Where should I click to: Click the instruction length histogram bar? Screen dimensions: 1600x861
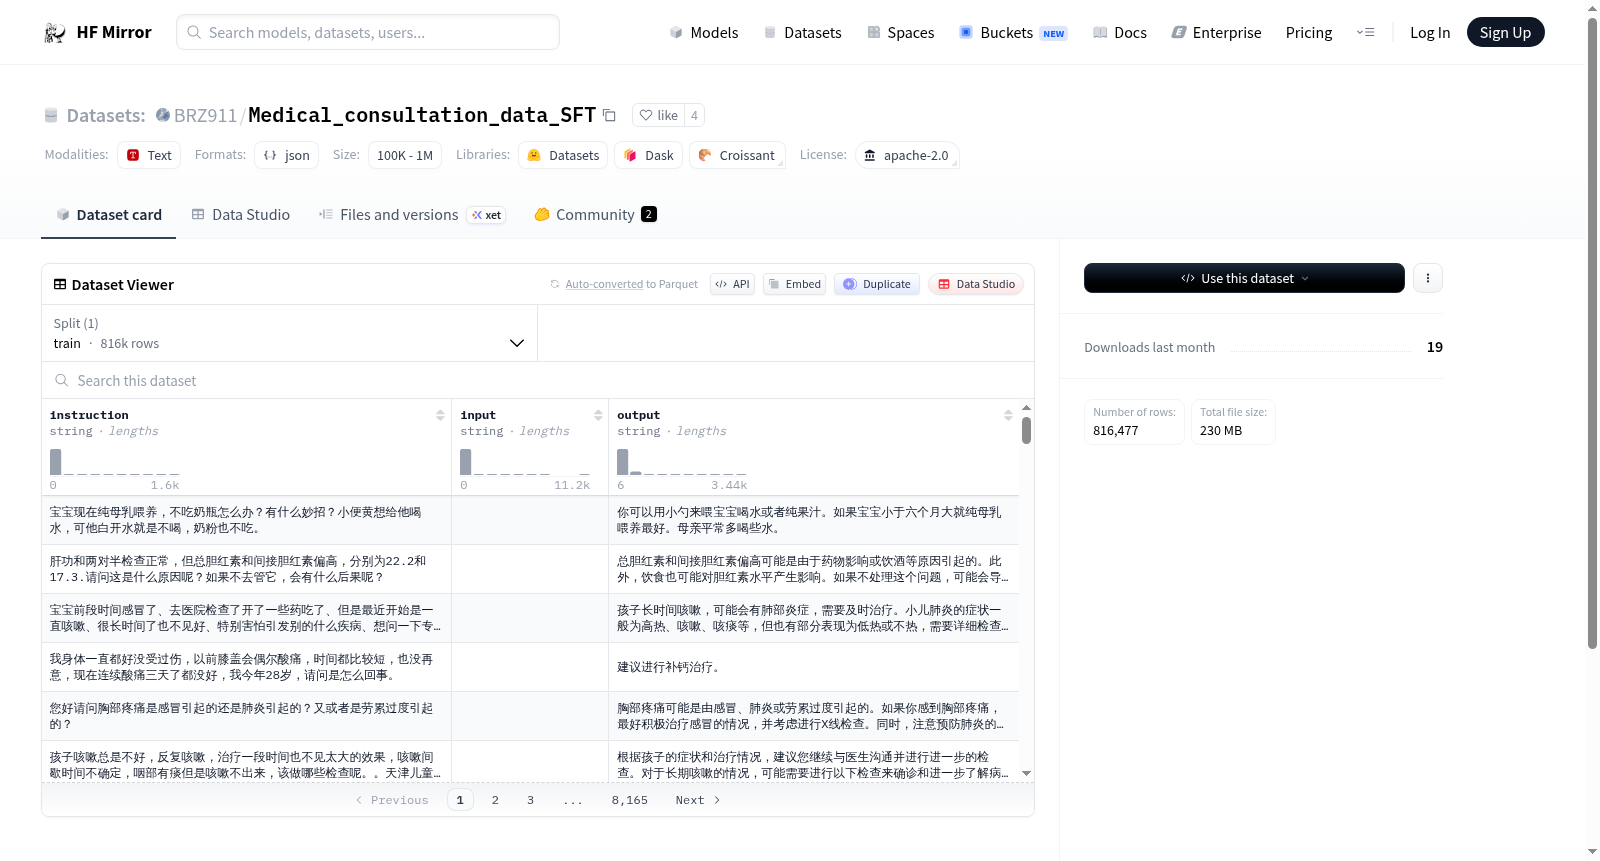tap(56, 462)
